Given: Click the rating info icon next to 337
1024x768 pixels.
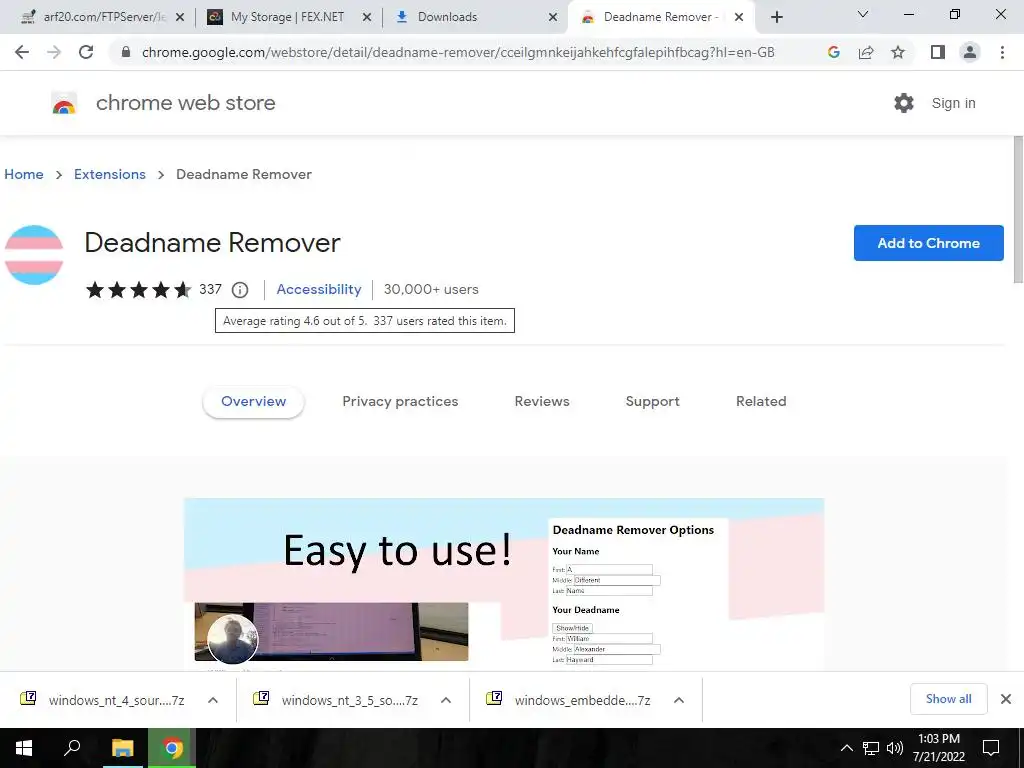Looking at the screenshot, I should coord(240,289).
